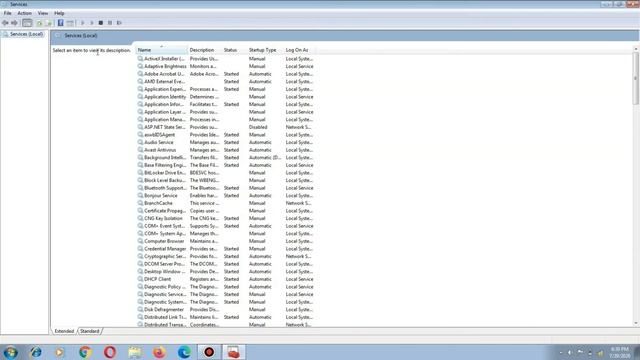Screen dimensions: 640x360
Task: Click the gear icon beside Cryptographic Services
Action: [x=140, y=256]
